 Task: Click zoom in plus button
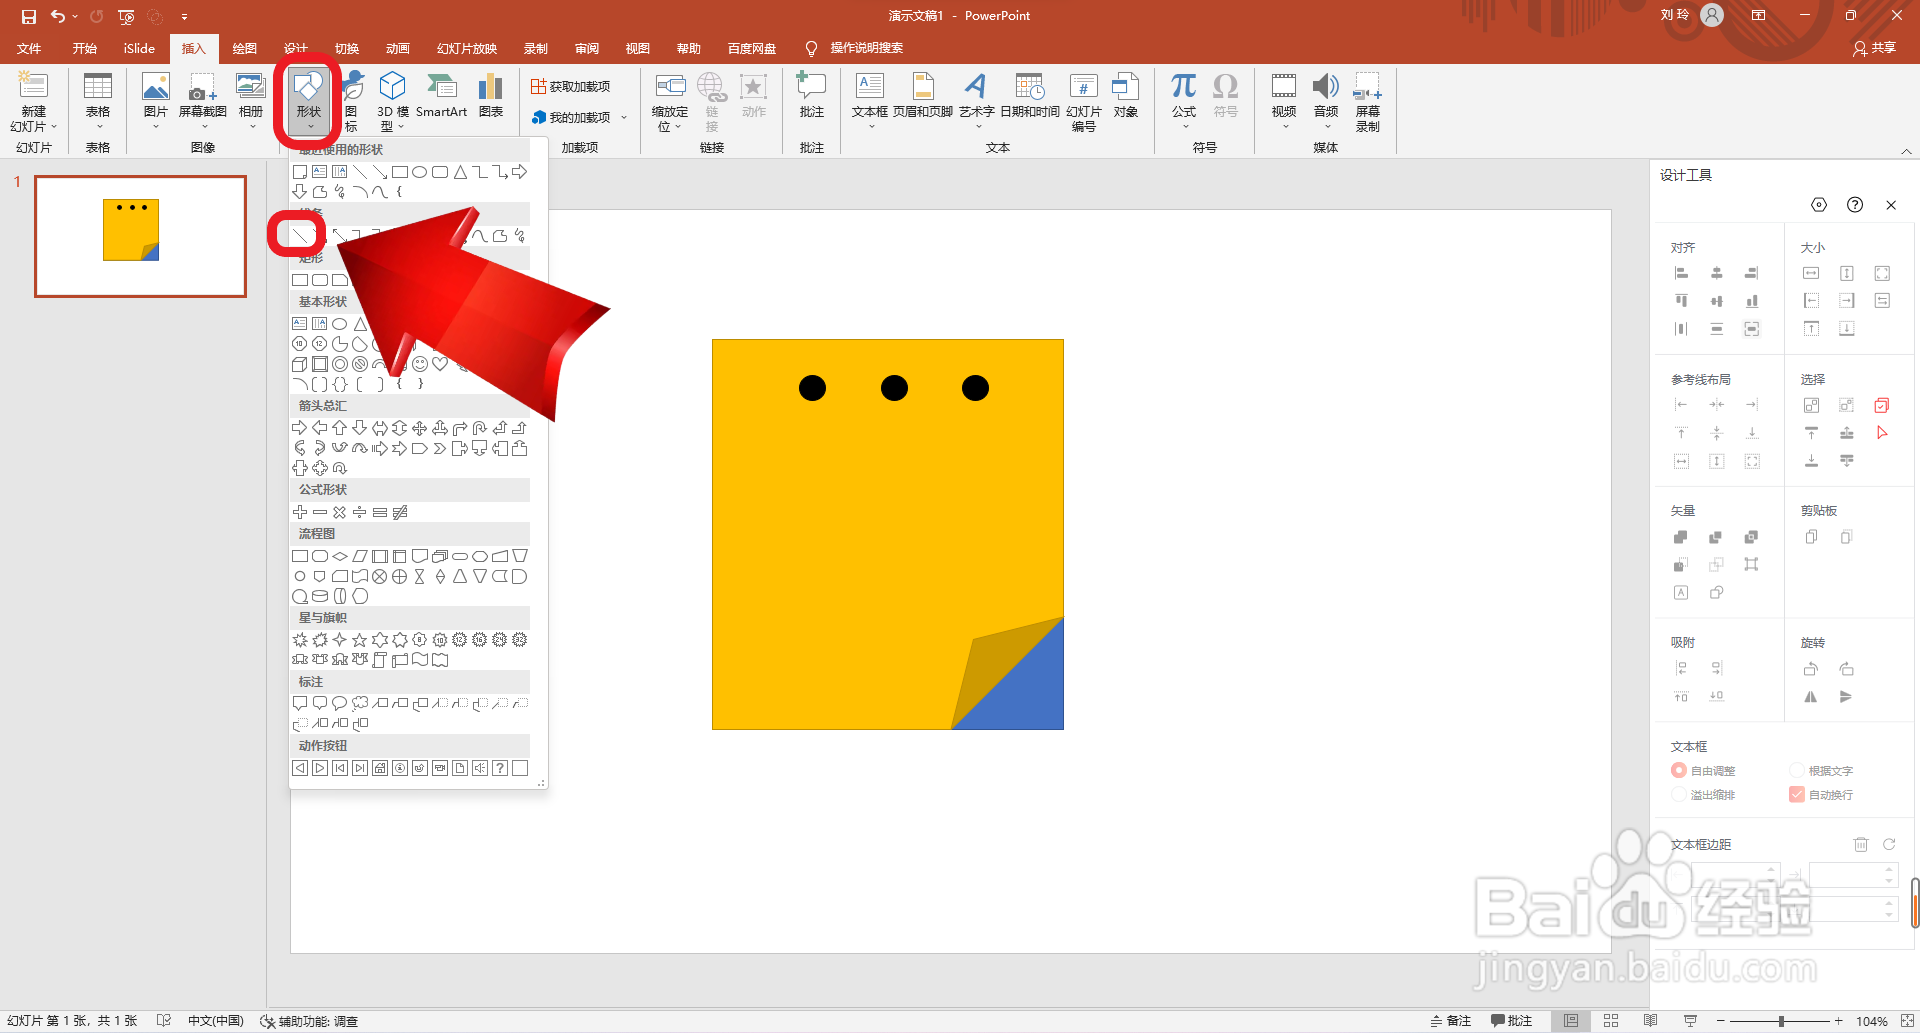click(1838, 1021)
